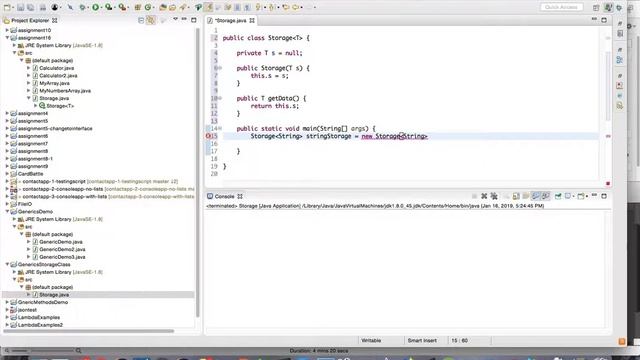This screenshot has height=360, width=640.
Task: Maximize the Console view
Action: click(x=604, y=196)
